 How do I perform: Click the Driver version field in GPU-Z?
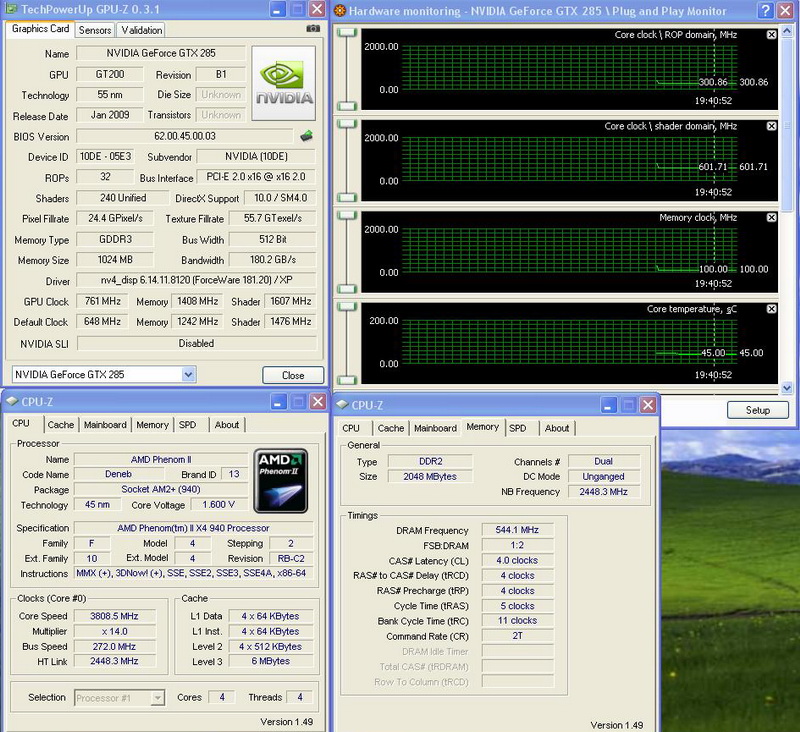point(196,280)
